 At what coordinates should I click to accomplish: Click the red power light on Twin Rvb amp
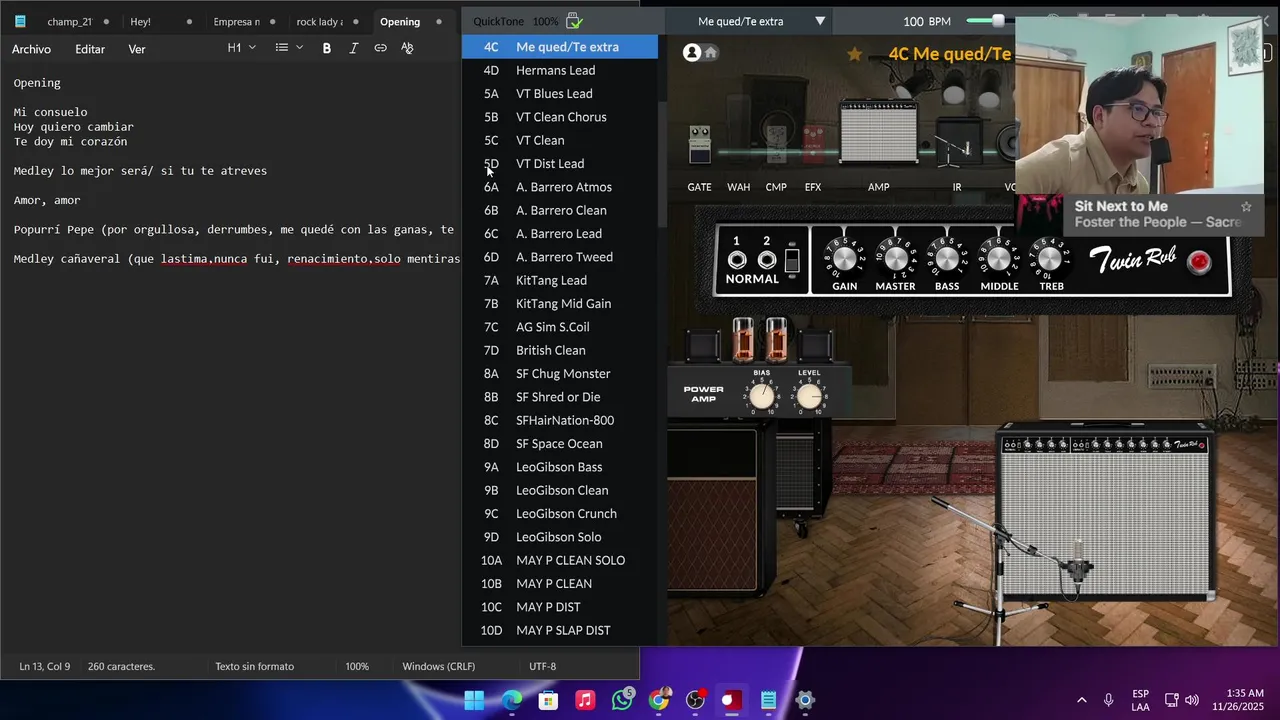(1198, 263)
